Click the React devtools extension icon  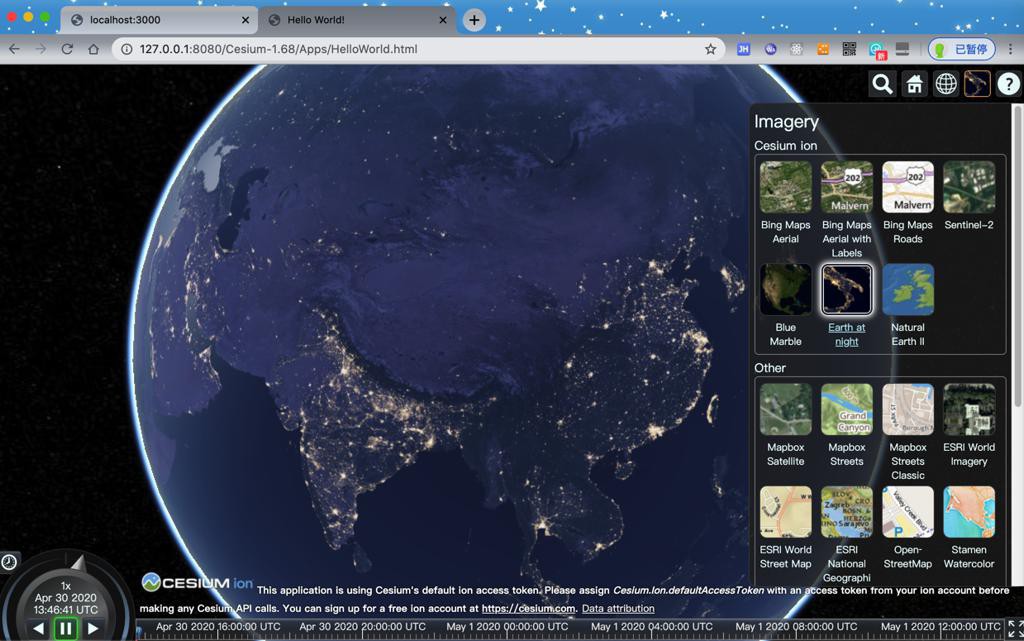(796, 49)
